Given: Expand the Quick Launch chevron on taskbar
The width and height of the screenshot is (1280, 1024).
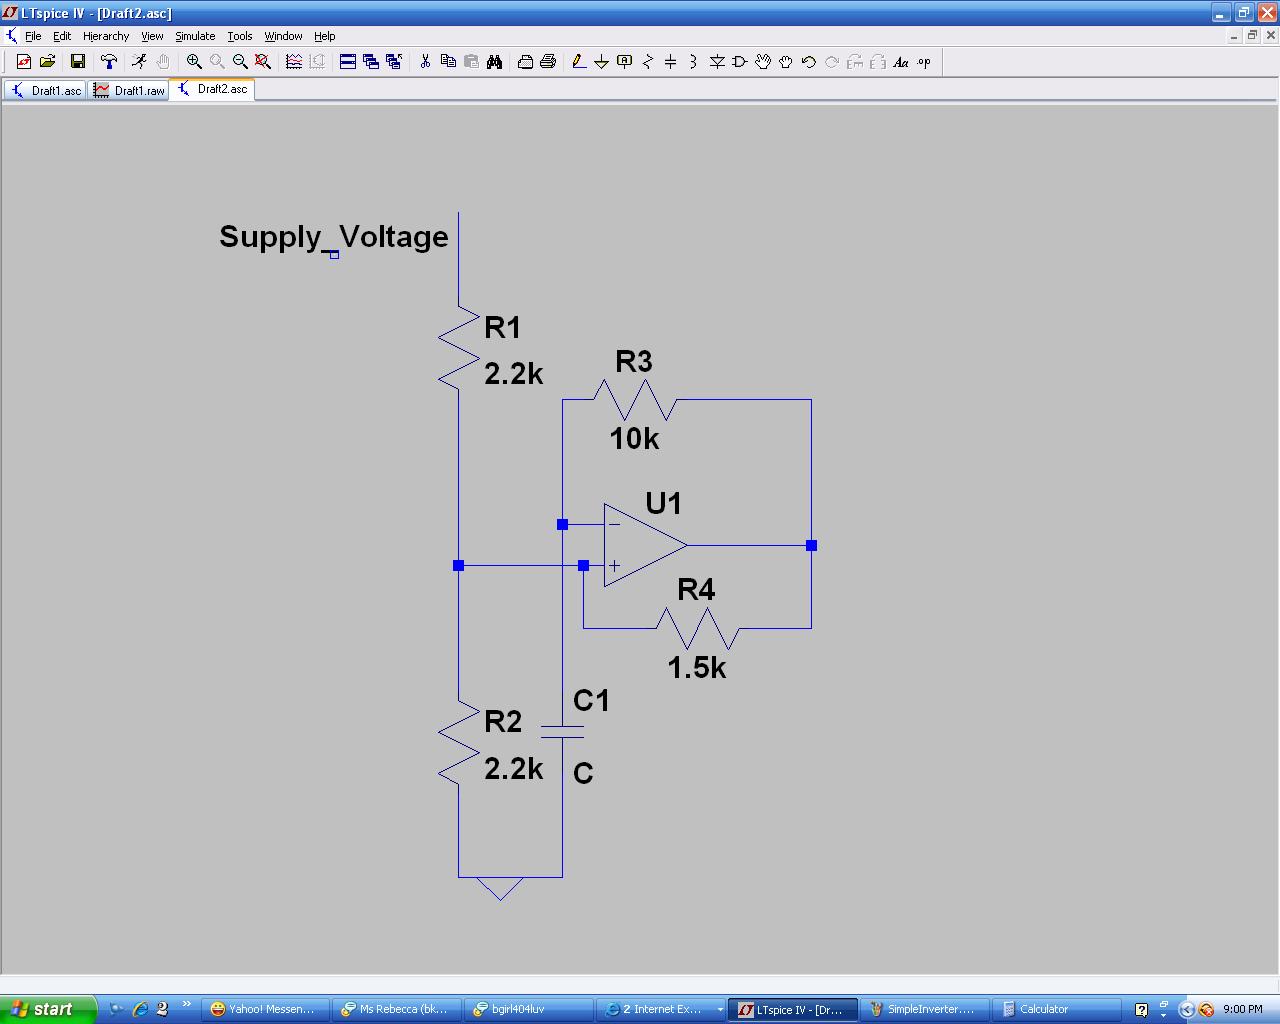Looking at the screenshot, I should coord(186,1004).
